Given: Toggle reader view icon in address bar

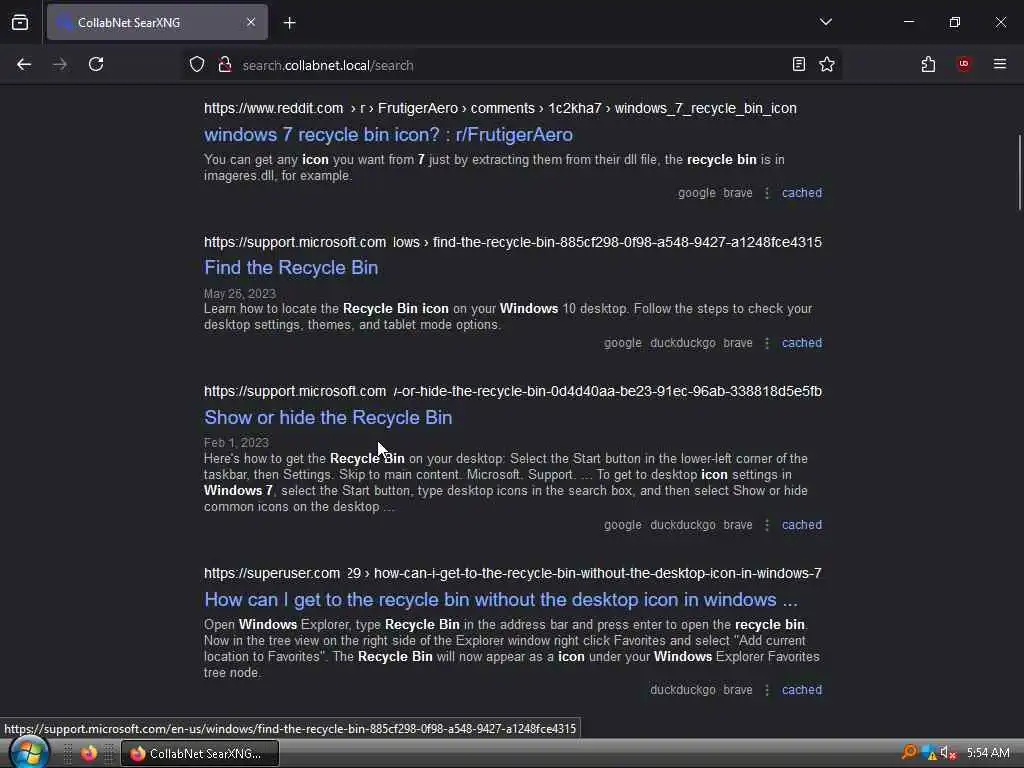Looking at the screenshot, I should [x=799, y=65].
